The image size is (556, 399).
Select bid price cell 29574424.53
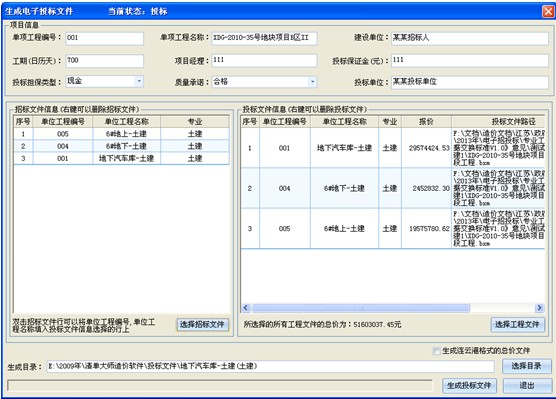coord(427,148)
